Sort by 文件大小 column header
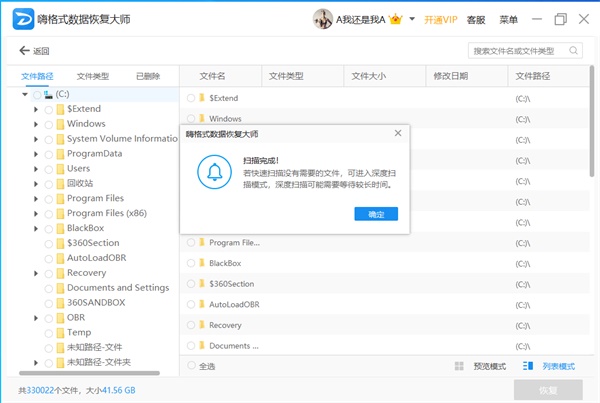The height and width of the screenshot is (403, 600). (x=368, y=76)
